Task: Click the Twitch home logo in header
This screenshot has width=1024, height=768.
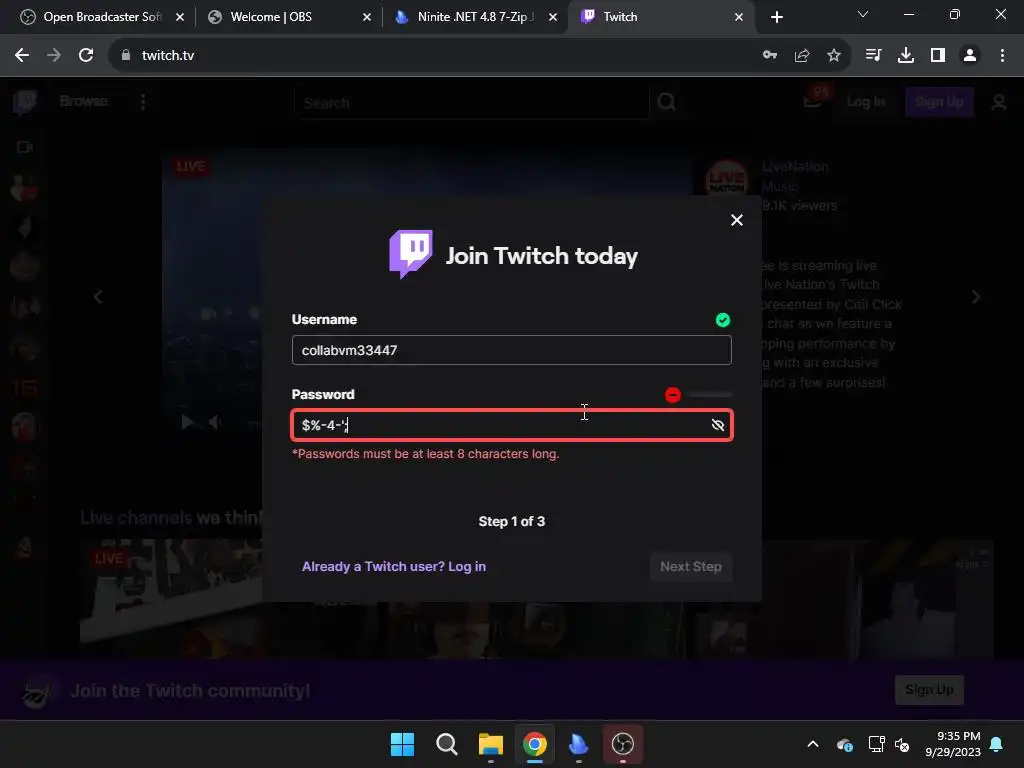Action: (25, 102)
